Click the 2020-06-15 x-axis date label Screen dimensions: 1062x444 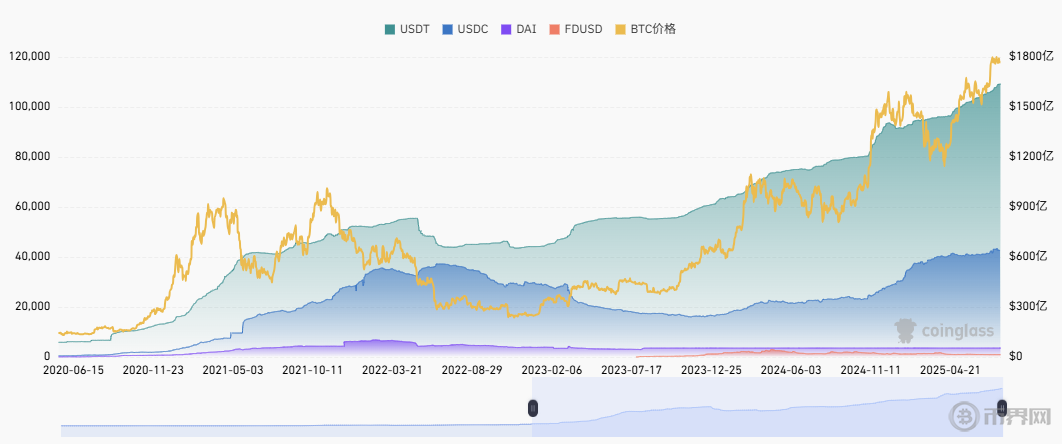tap(74, 370)
